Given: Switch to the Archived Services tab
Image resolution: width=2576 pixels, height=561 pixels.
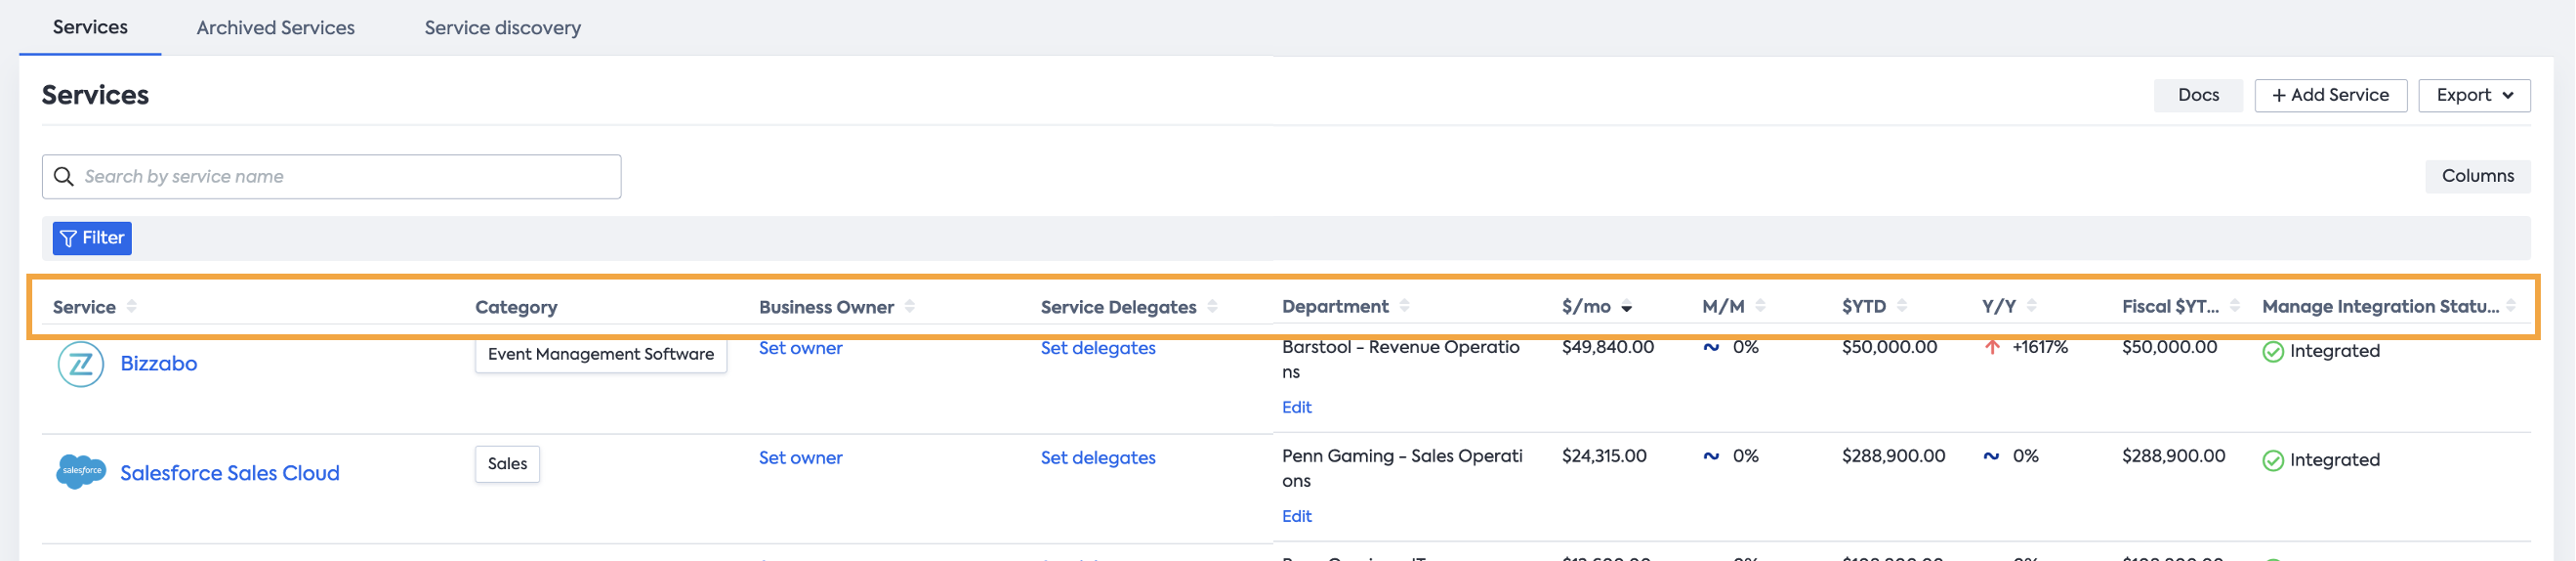Looking at the screenshot, I should click(x=275, y=28).
